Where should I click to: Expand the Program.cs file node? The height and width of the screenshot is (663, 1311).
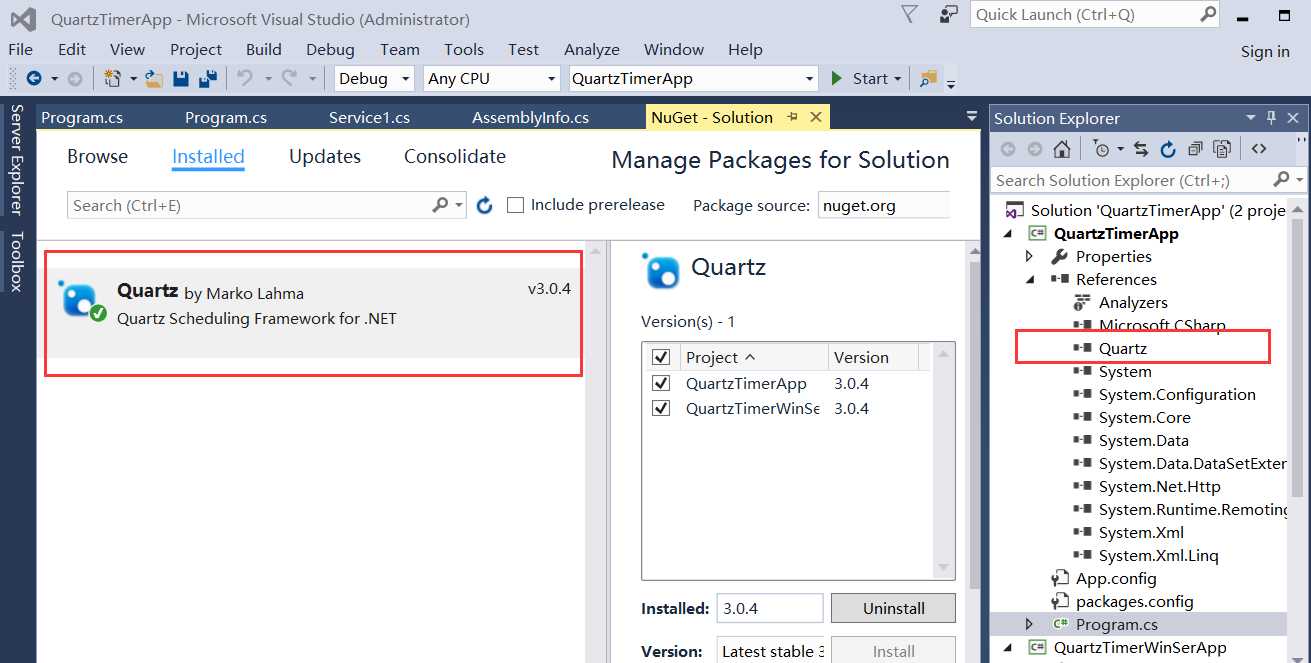(1030, 624)
